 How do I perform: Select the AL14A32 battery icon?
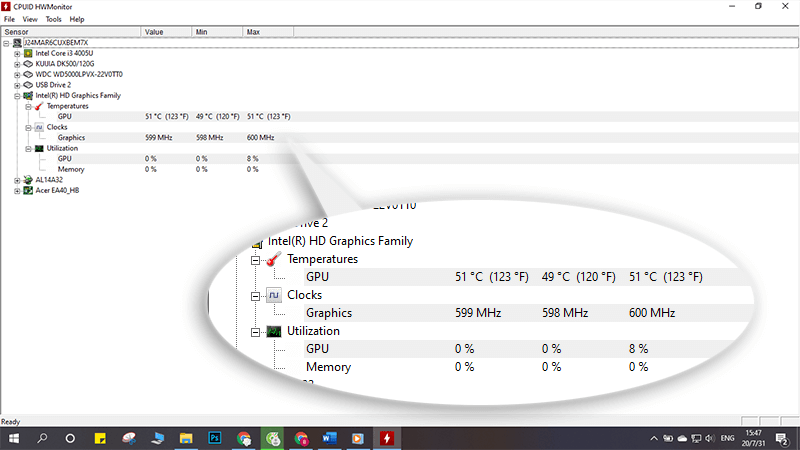[x=28, y=180]
